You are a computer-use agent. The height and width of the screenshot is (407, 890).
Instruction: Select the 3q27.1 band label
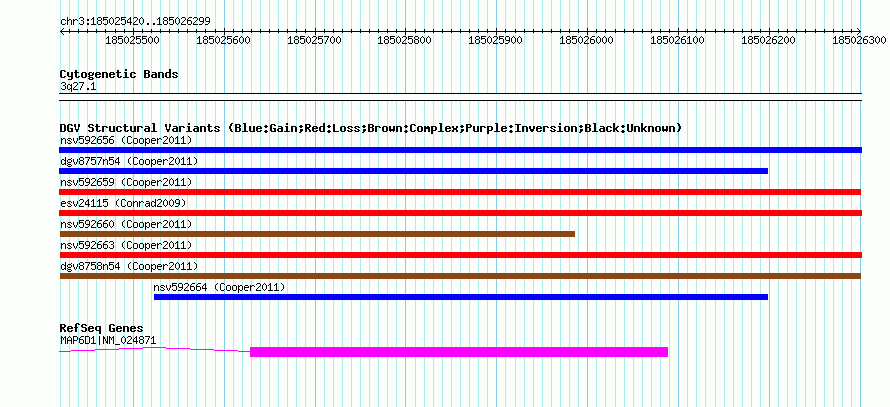[x=77, y=86]
